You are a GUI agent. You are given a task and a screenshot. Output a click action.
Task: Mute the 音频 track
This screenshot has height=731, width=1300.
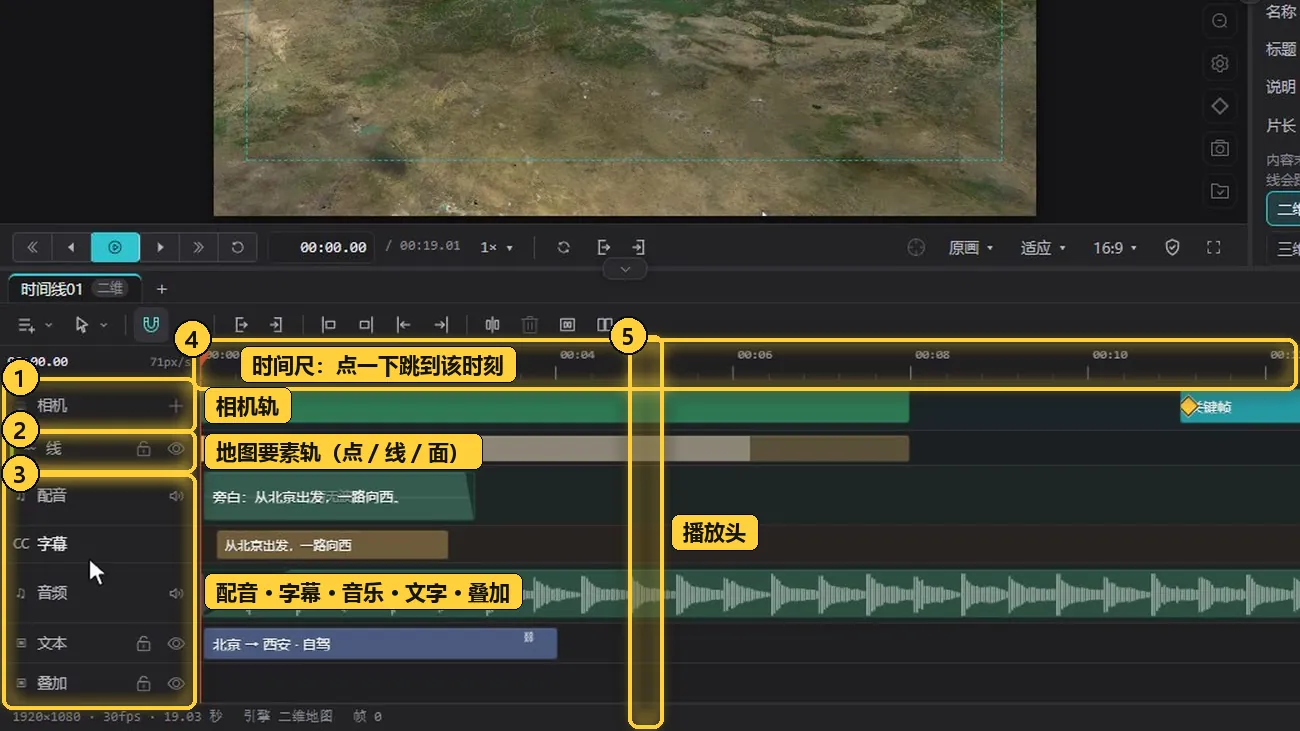point(177,593)
